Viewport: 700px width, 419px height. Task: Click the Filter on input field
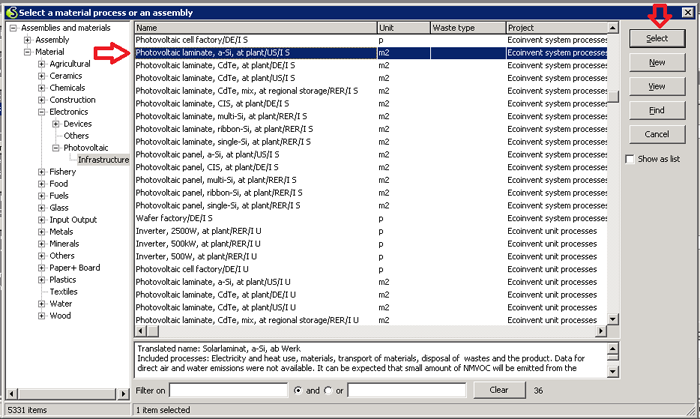pyautogui.click(x=229, y=389)
